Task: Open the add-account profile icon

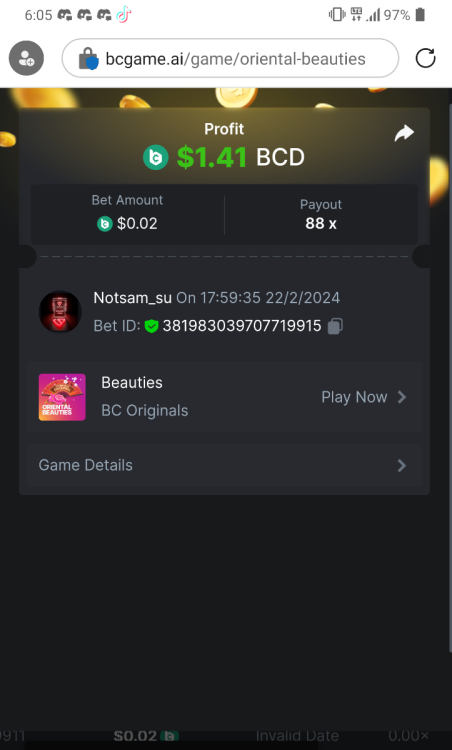Action: 26,58
